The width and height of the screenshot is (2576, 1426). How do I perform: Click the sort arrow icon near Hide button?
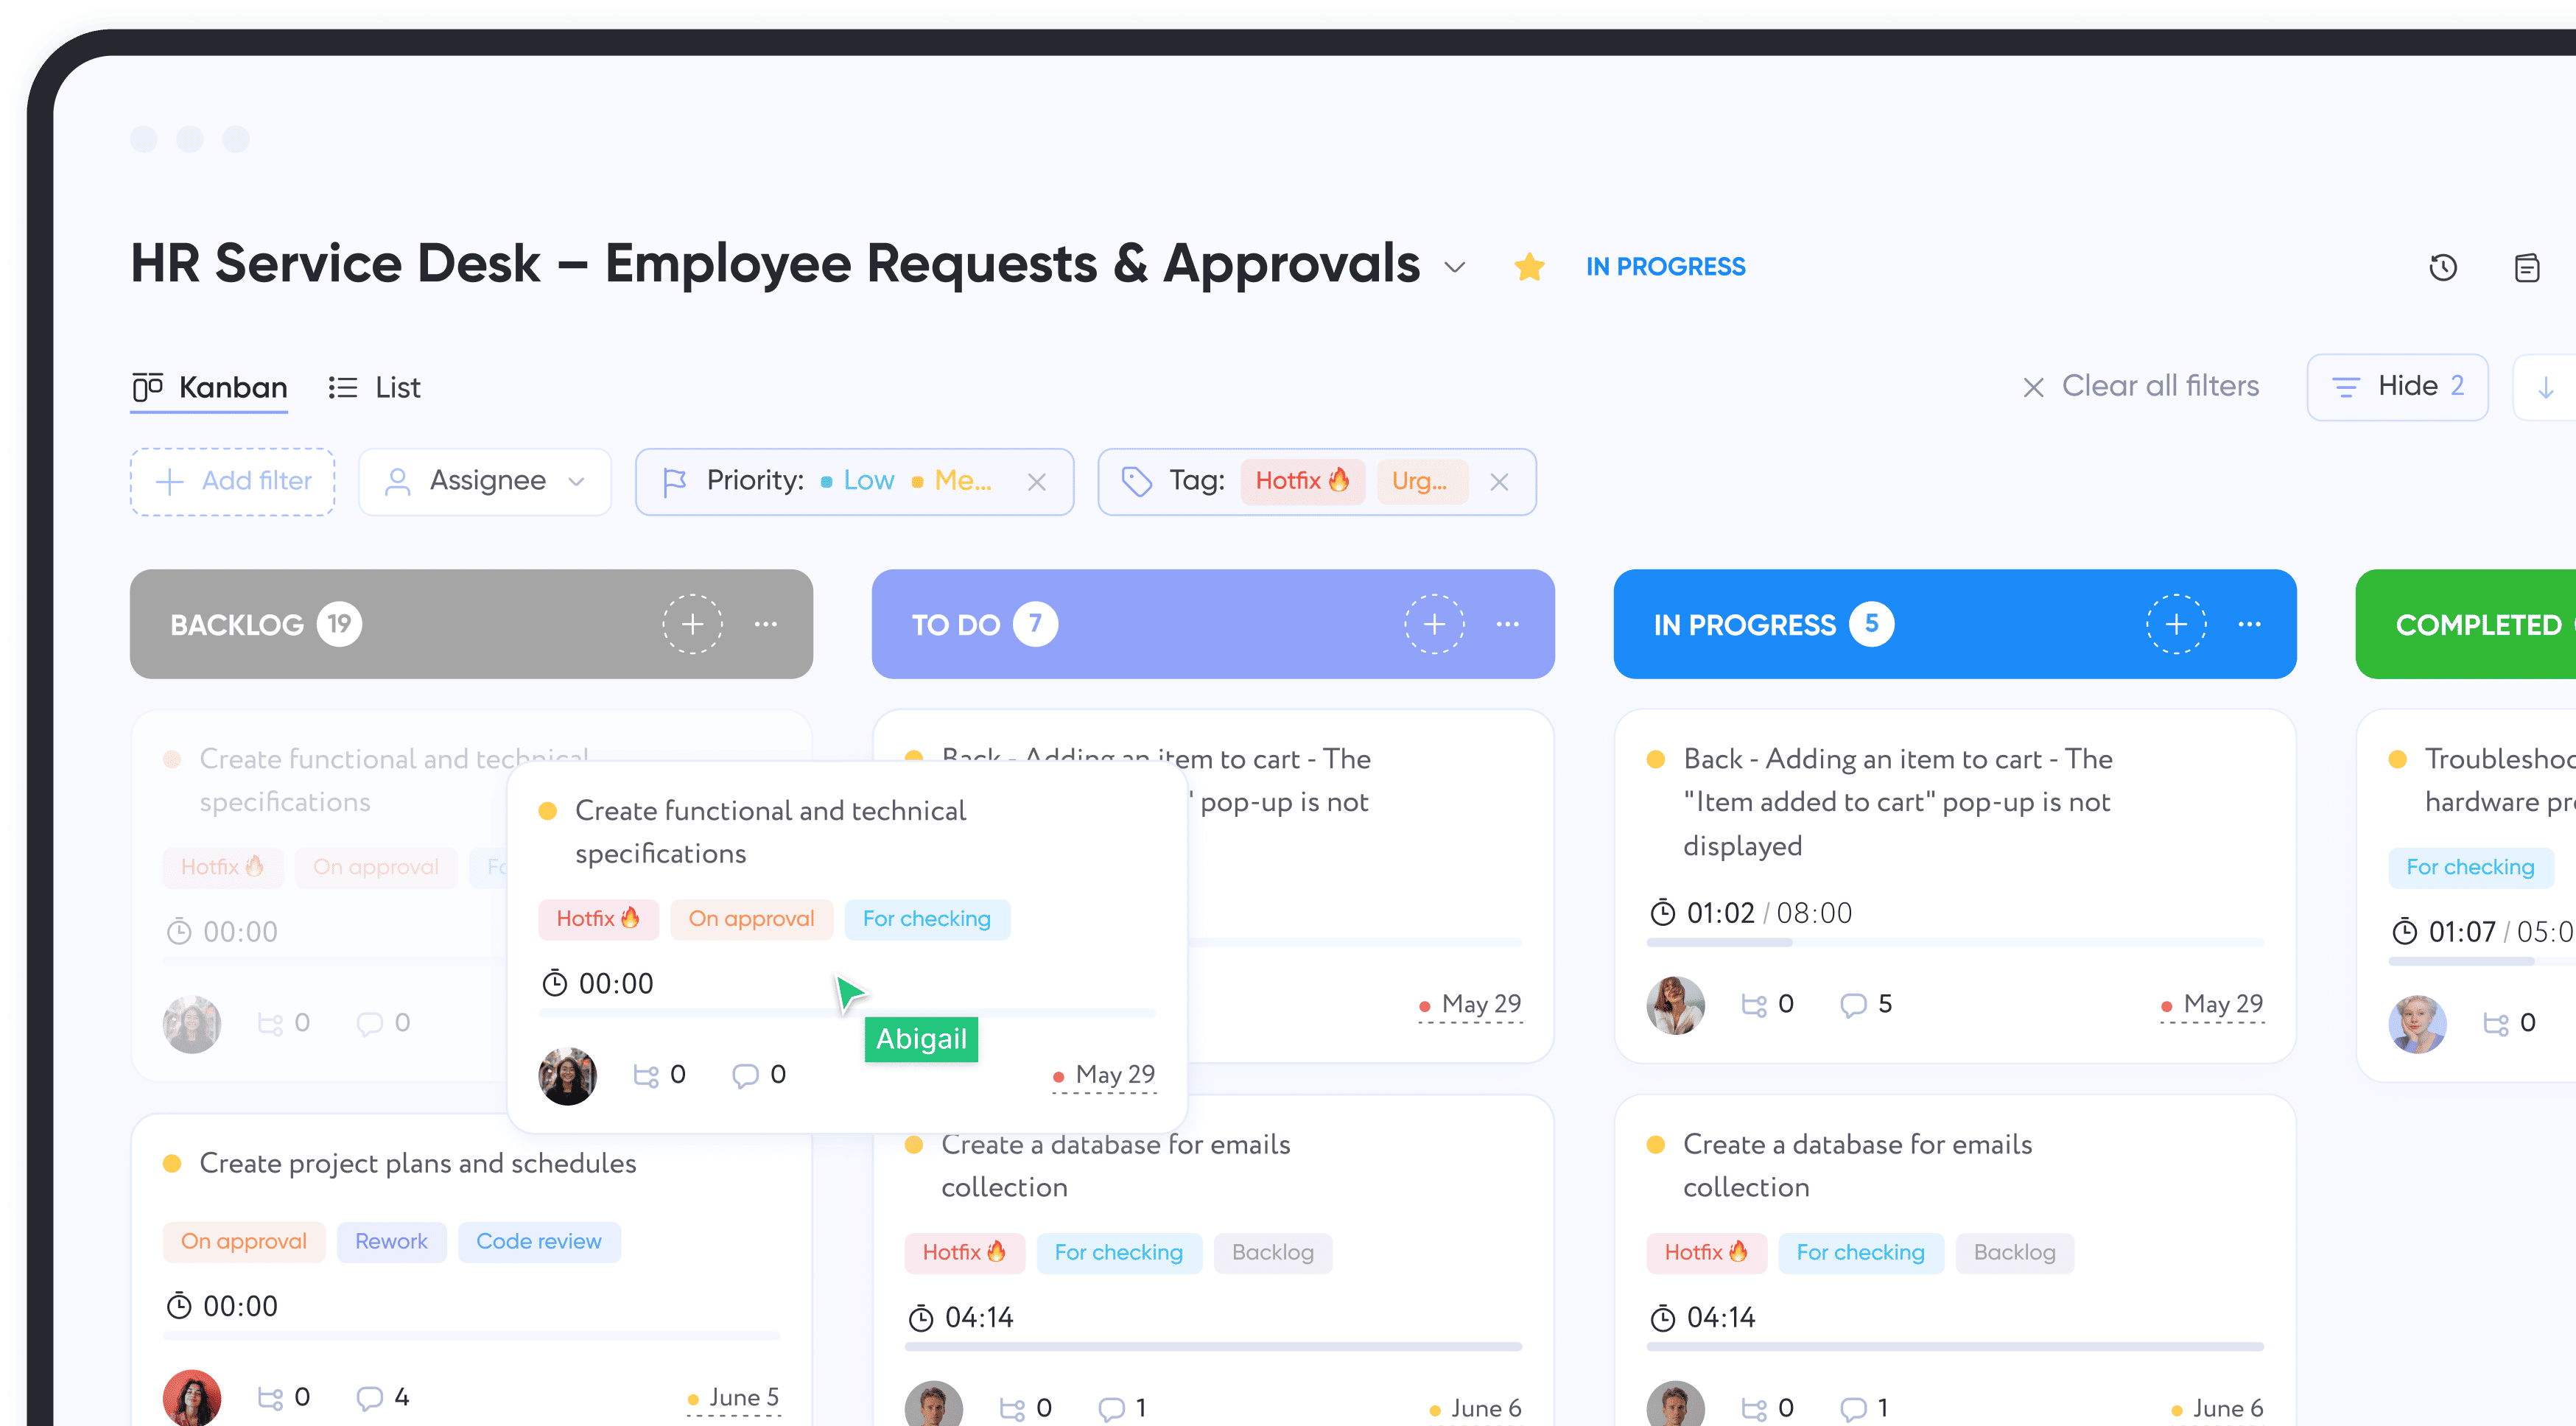tap(2546, 387)
